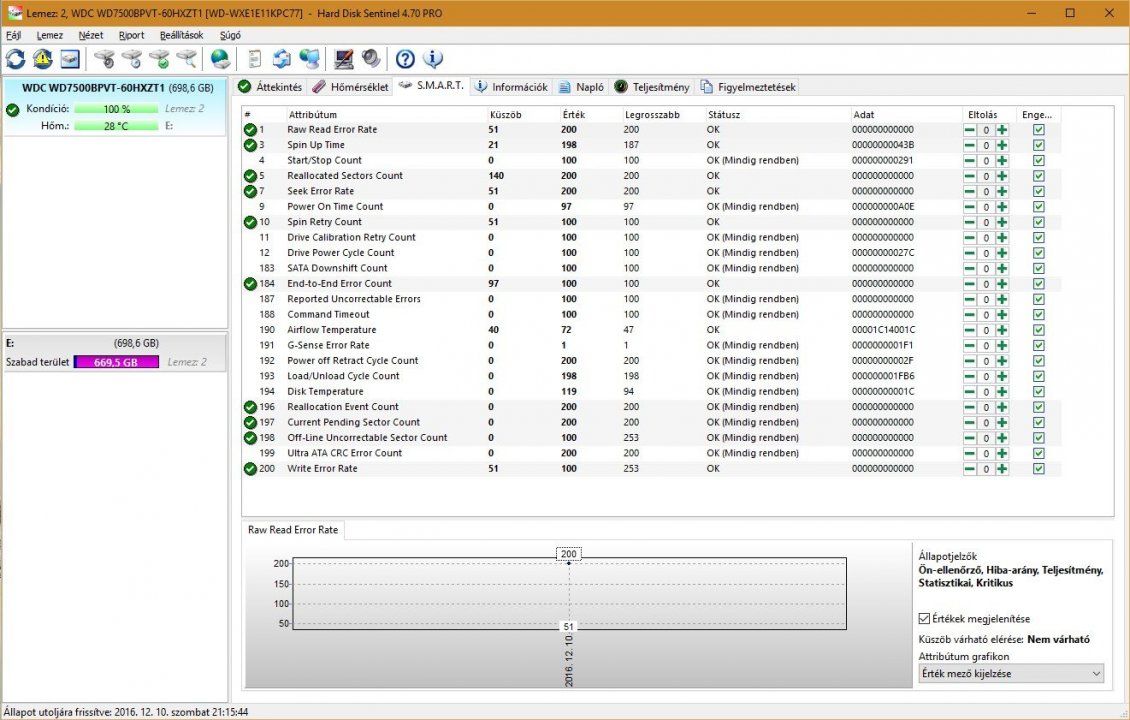This screenshot has width=1130, height=720.
Task: Decrease offset with minus for Seek Error Rate
Action: click(970, 191)
